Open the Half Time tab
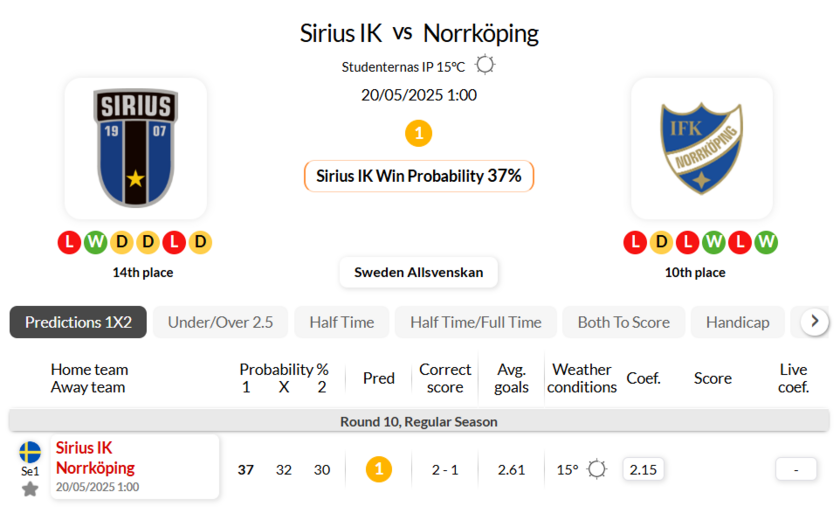Screen dimensions: 840x520 341,322
